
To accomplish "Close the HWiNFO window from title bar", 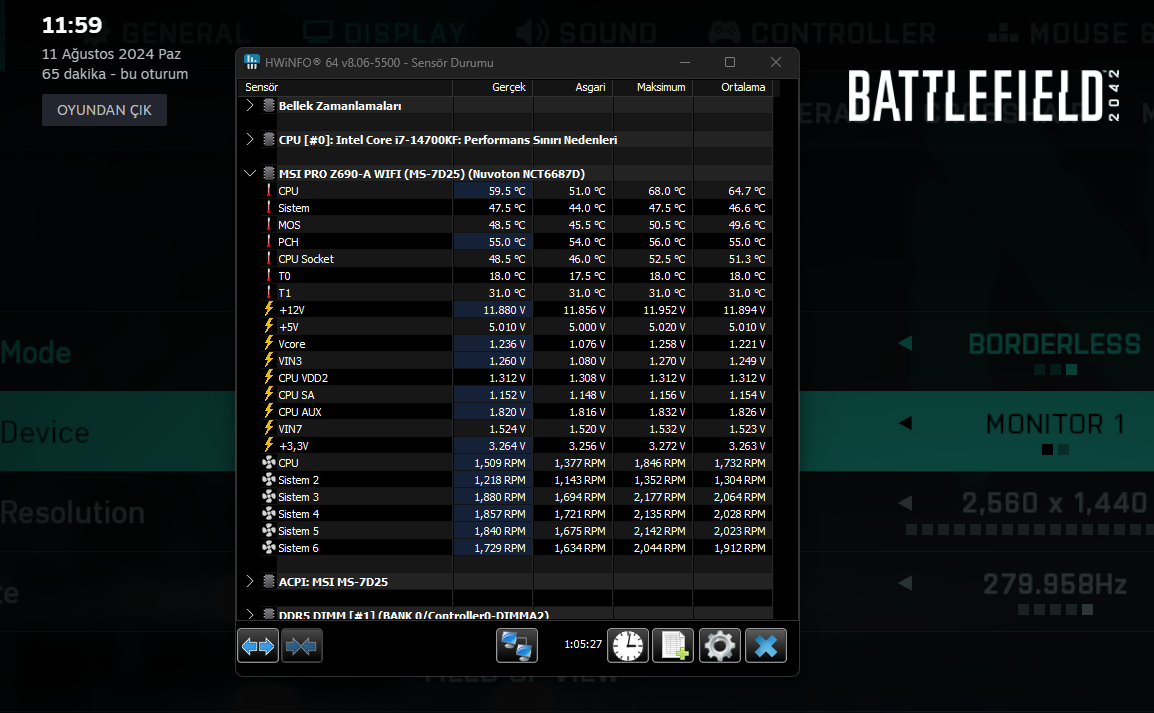I will coord(776,63).
